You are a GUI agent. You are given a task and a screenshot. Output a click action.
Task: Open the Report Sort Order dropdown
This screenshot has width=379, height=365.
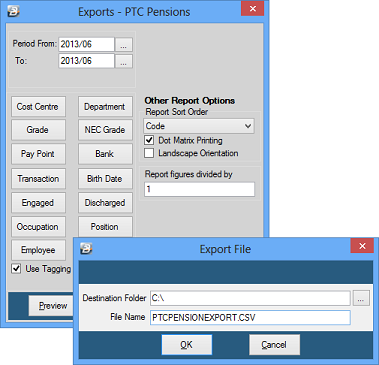tap(199, 126)
